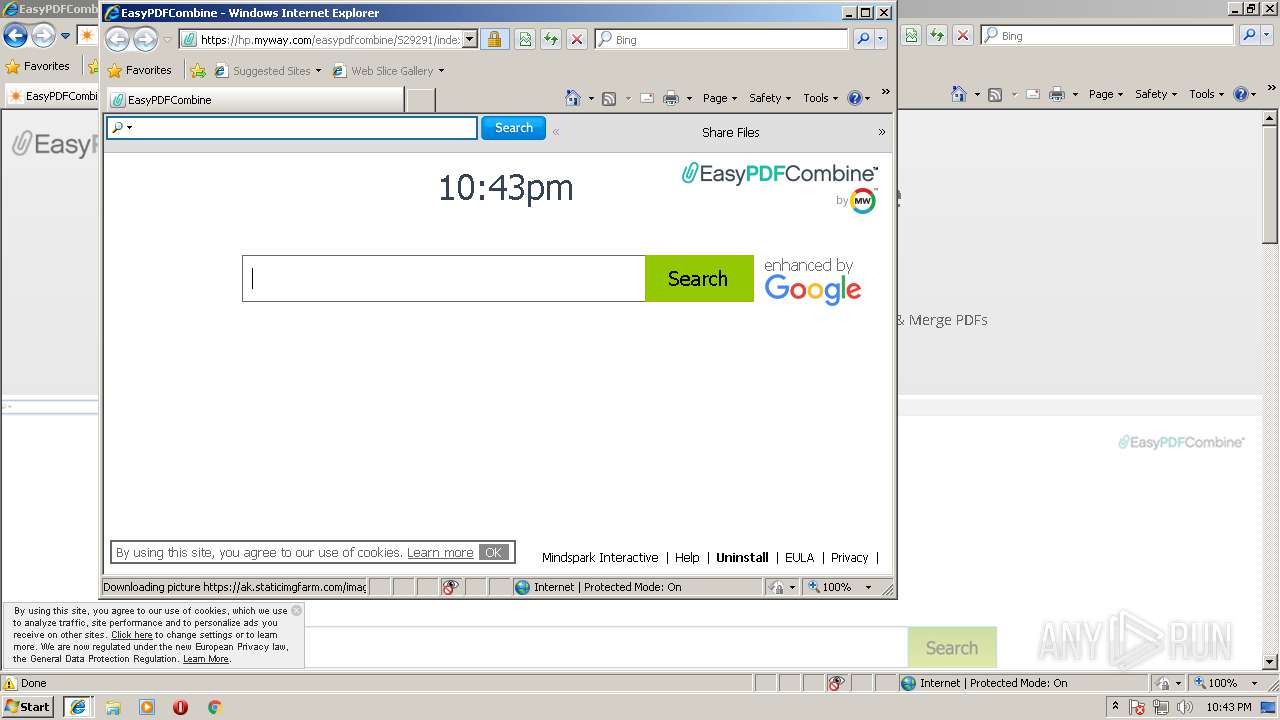
Task: Open the Uninstall link in footer
Action: (x=742, y=558)
